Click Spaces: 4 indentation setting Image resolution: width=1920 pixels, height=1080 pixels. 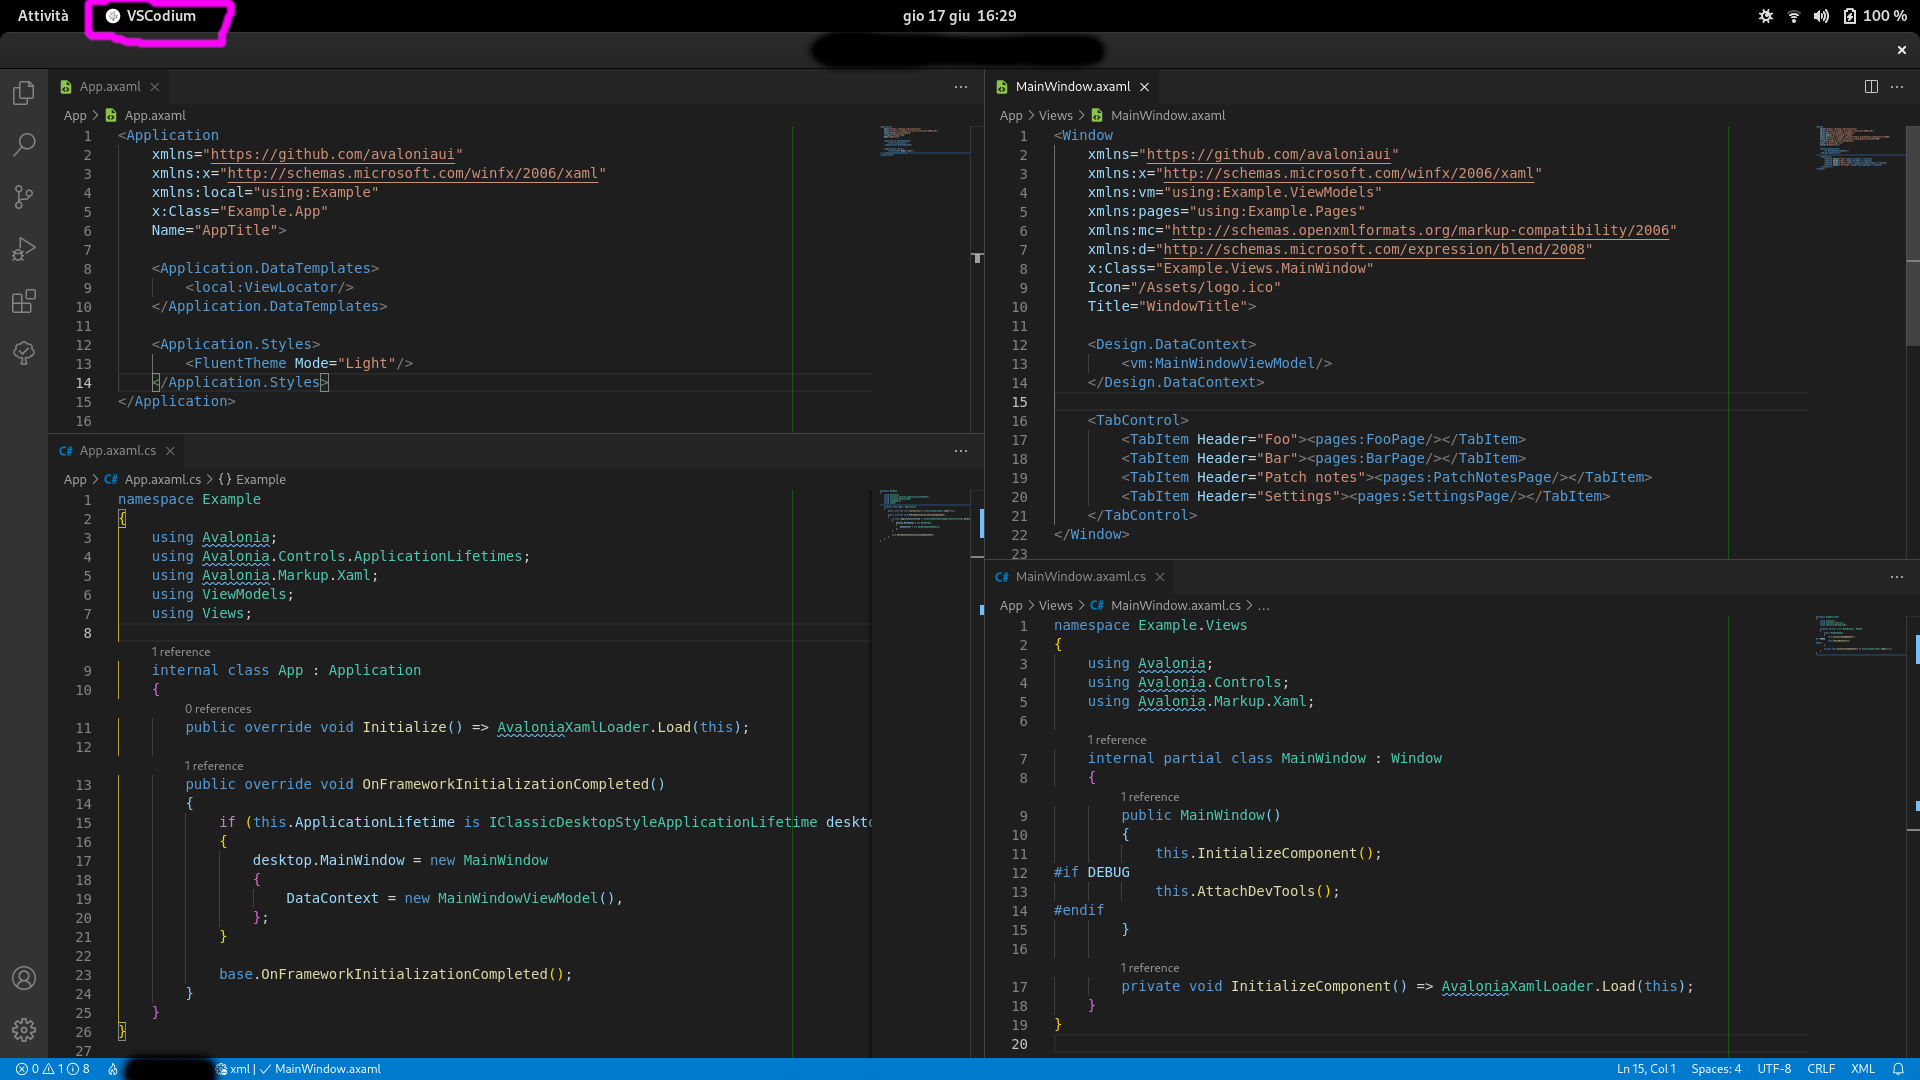click(1716, 1069)
